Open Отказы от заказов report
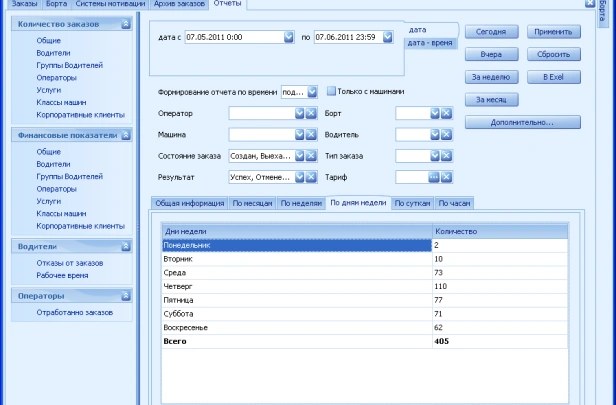Screen dimensions: 616x405 coord(69,263)
